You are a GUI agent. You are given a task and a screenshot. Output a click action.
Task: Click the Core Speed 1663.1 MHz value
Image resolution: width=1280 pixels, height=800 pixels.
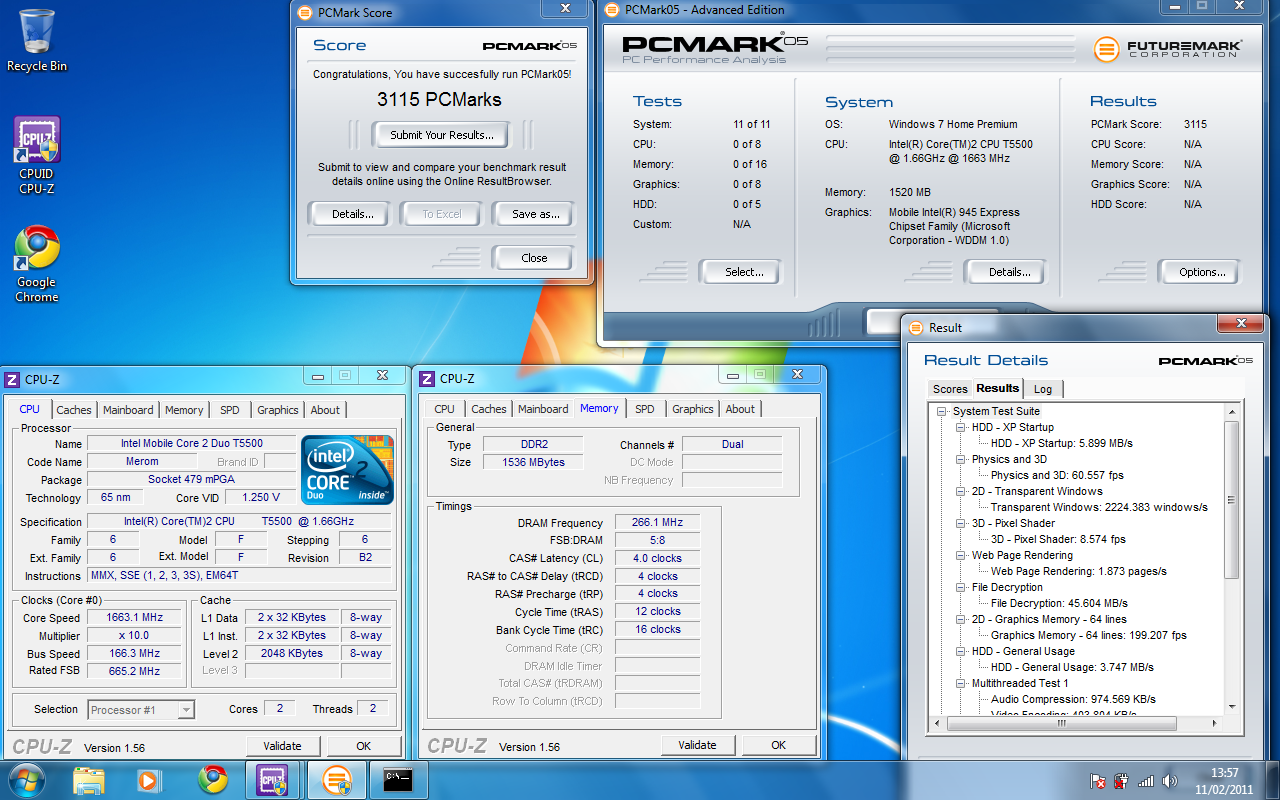coord(135,618)
